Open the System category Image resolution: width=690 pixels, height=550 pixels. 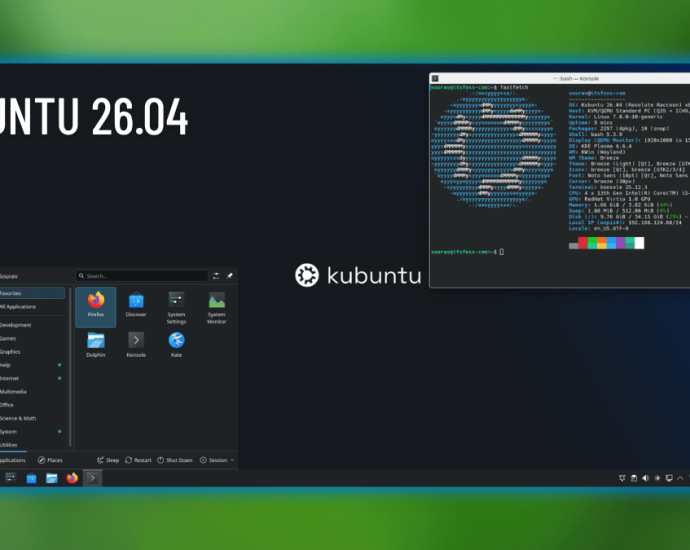pos(32,432)
